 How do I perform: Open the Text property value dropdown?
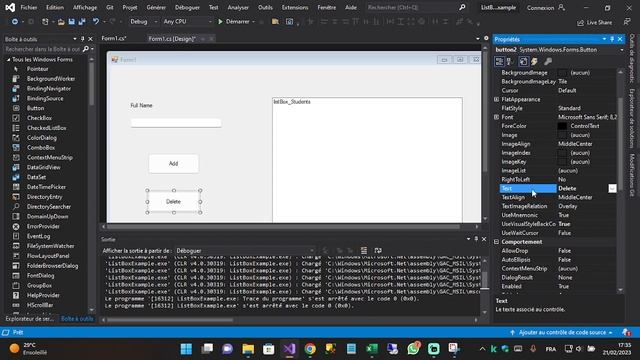(x=612, y=188)
